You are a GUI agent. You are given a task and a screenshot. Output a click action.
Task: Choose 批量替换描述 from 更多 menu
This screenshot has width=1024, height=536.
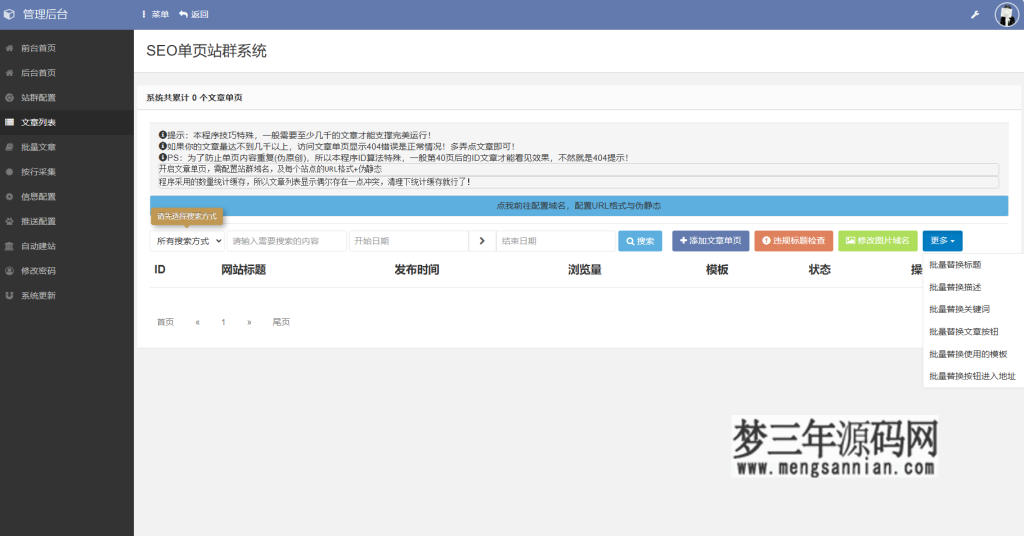[x=973, y=287]
